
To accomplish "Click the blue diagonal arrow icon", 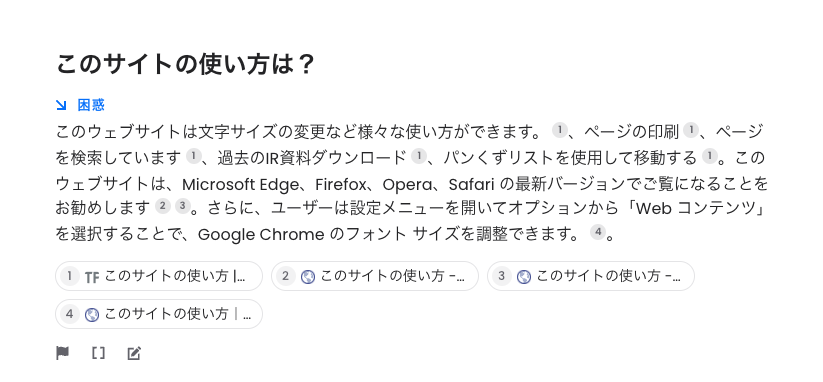I will pyautogui.click(x=61, y=105).
